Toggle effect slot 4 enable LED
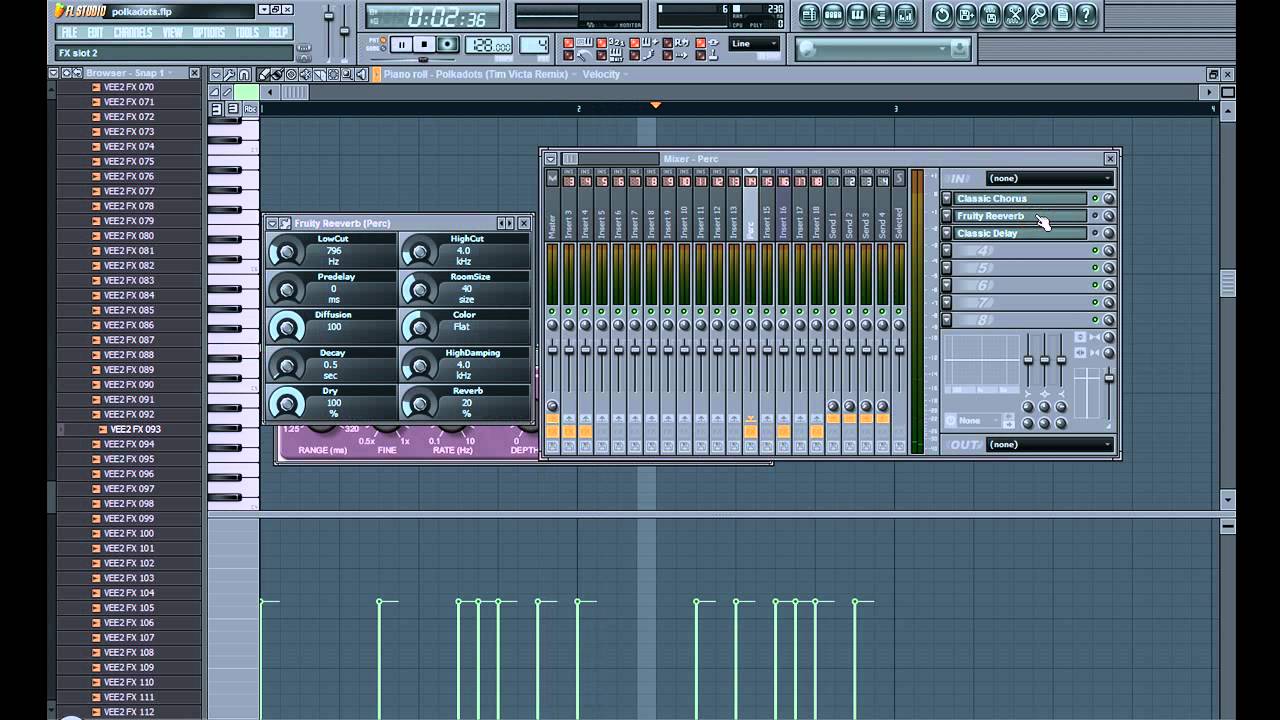Viewport: 1280px width, 720px height. point(1095,250)
